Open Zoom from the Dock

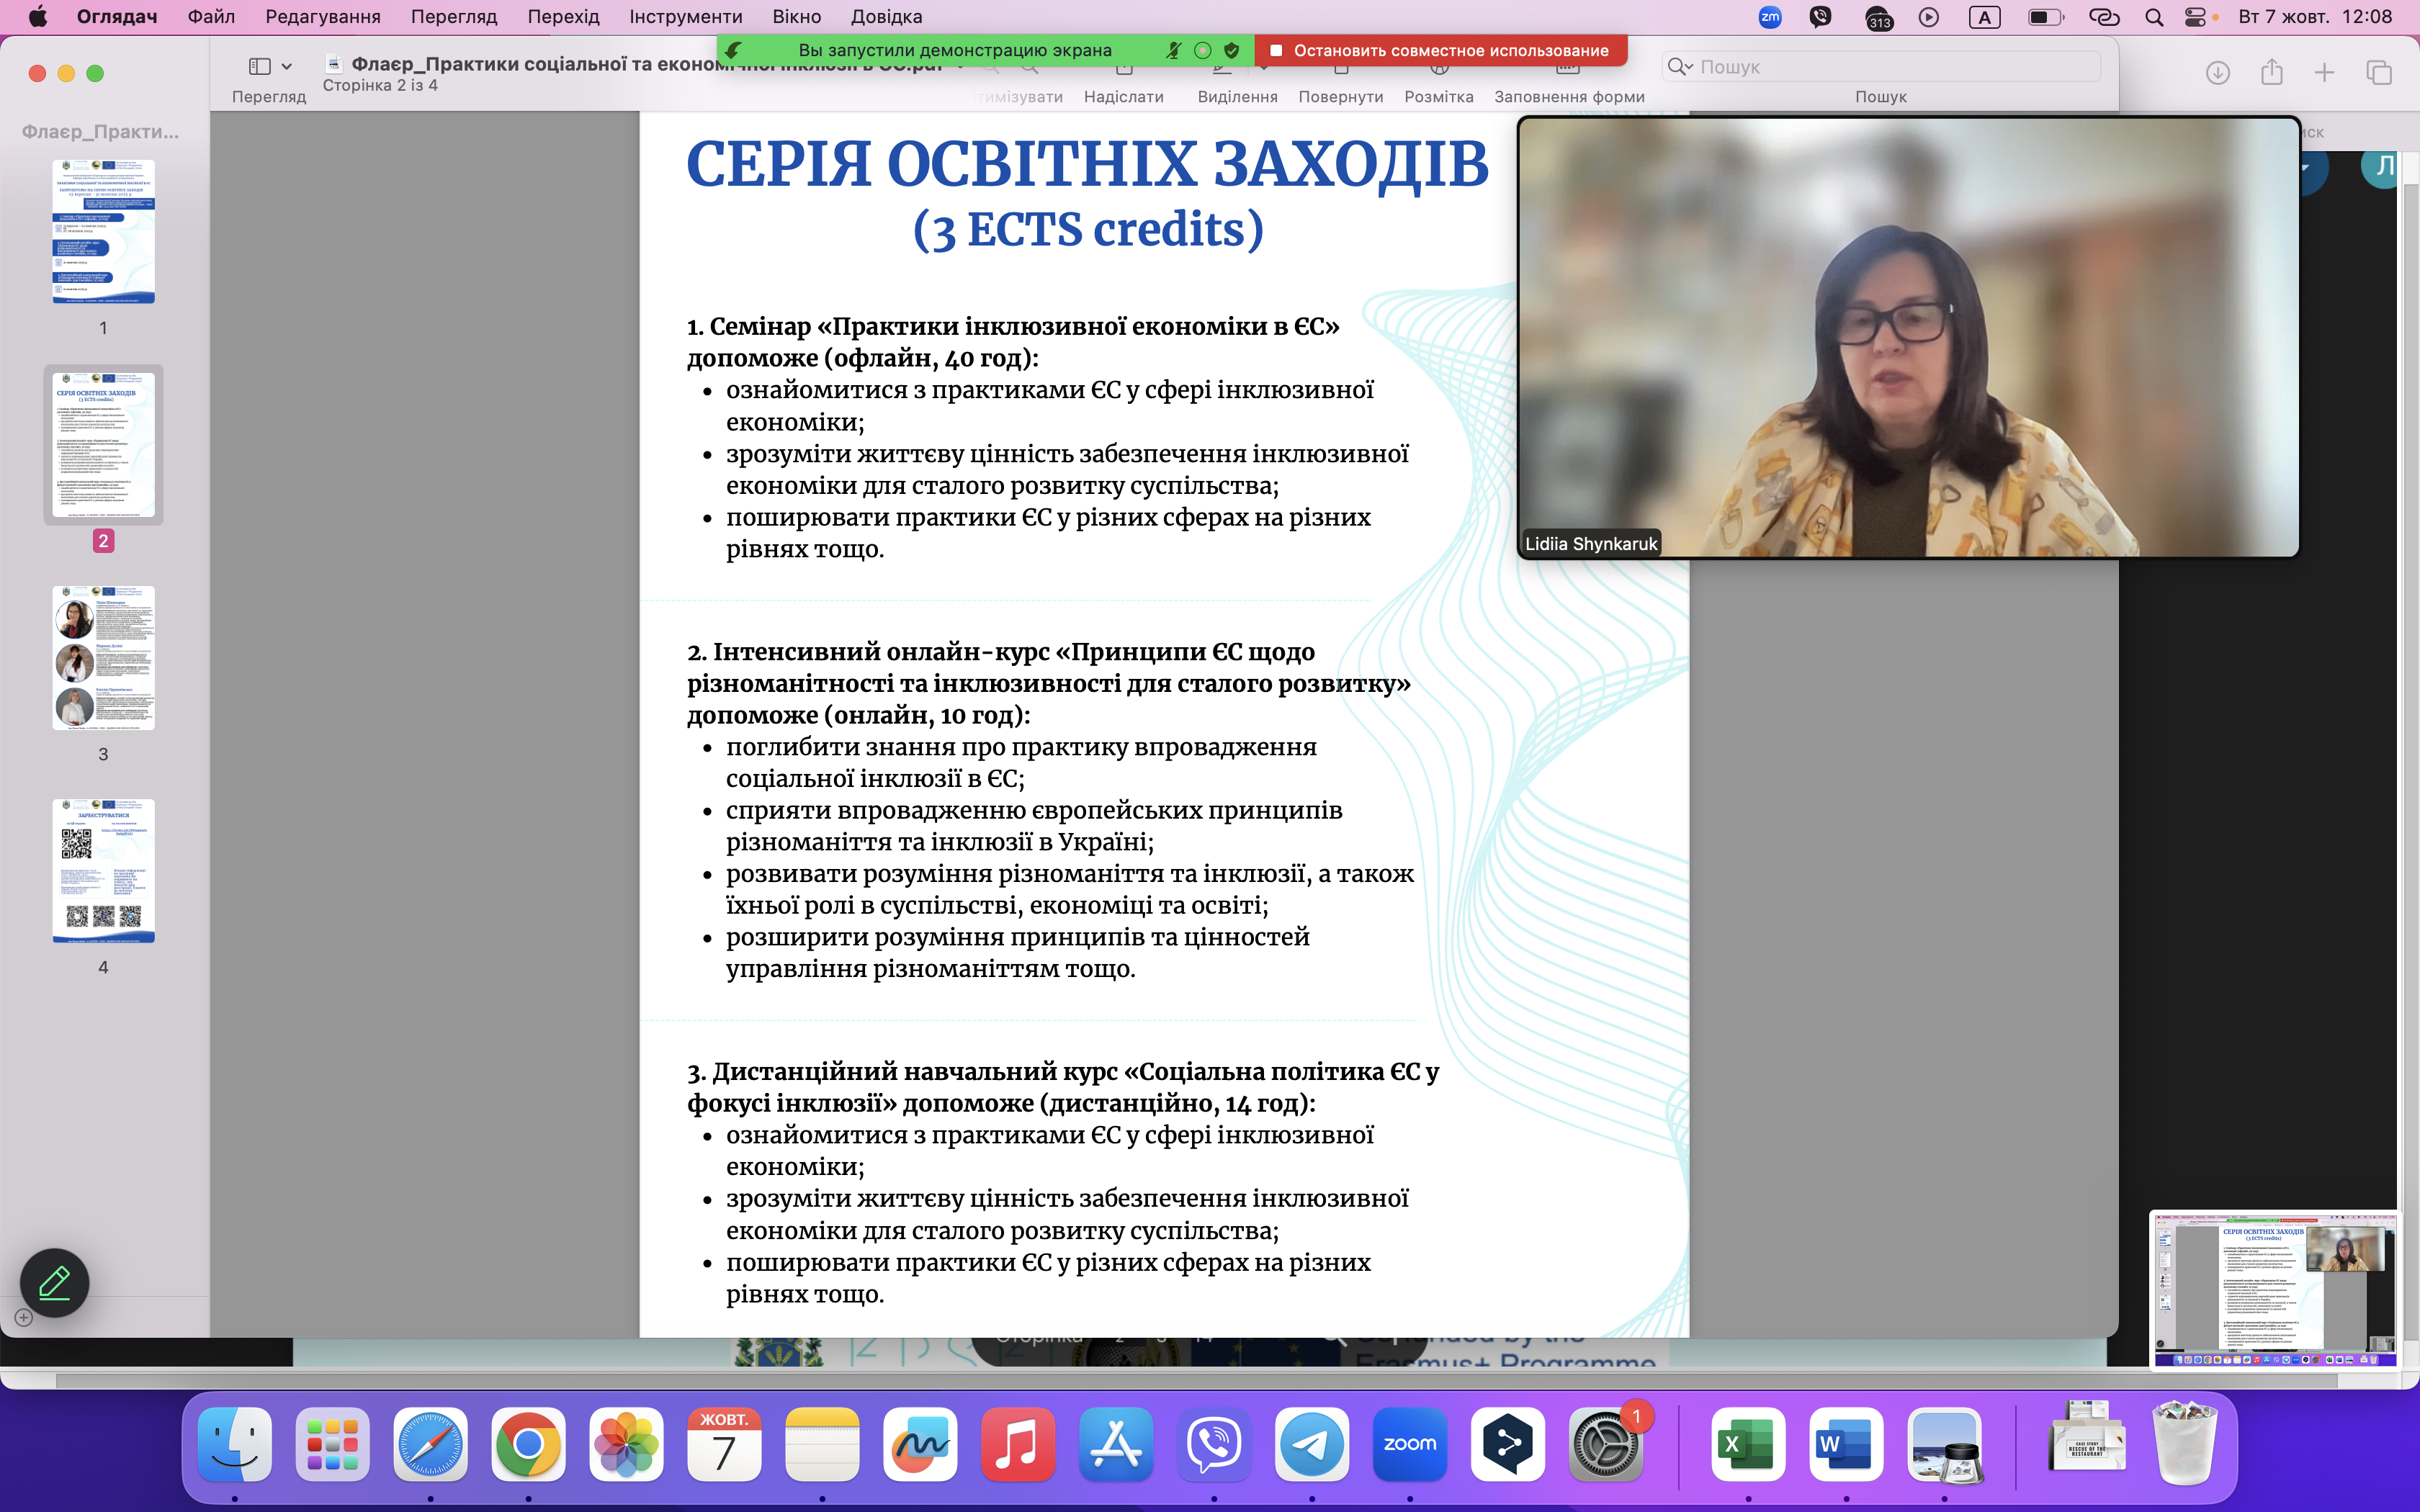pos(1409,1444)
